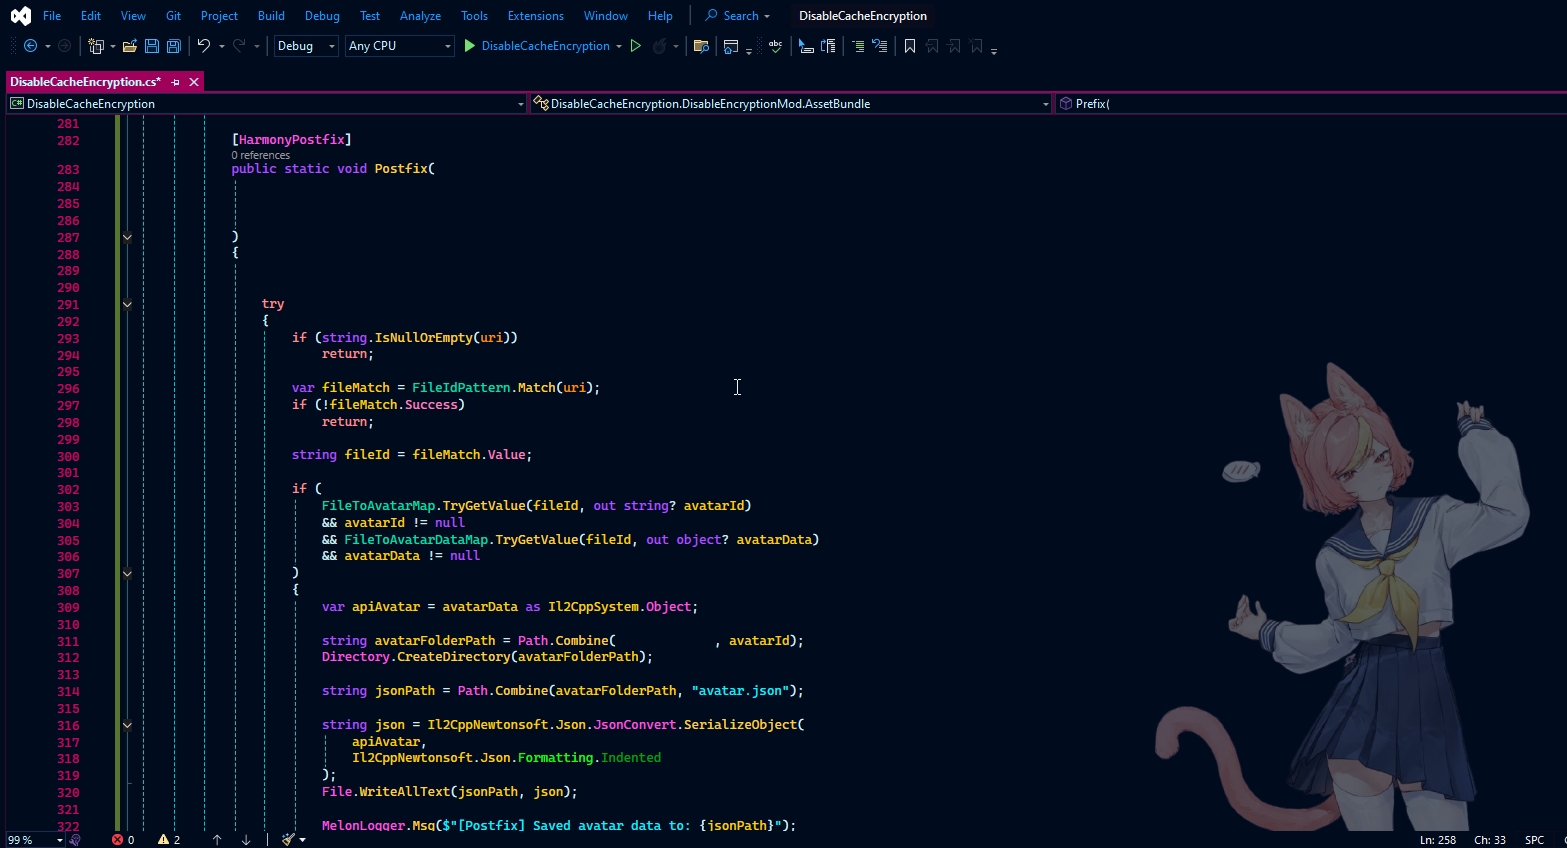Click the Open File folder icon

coord(130,46)
